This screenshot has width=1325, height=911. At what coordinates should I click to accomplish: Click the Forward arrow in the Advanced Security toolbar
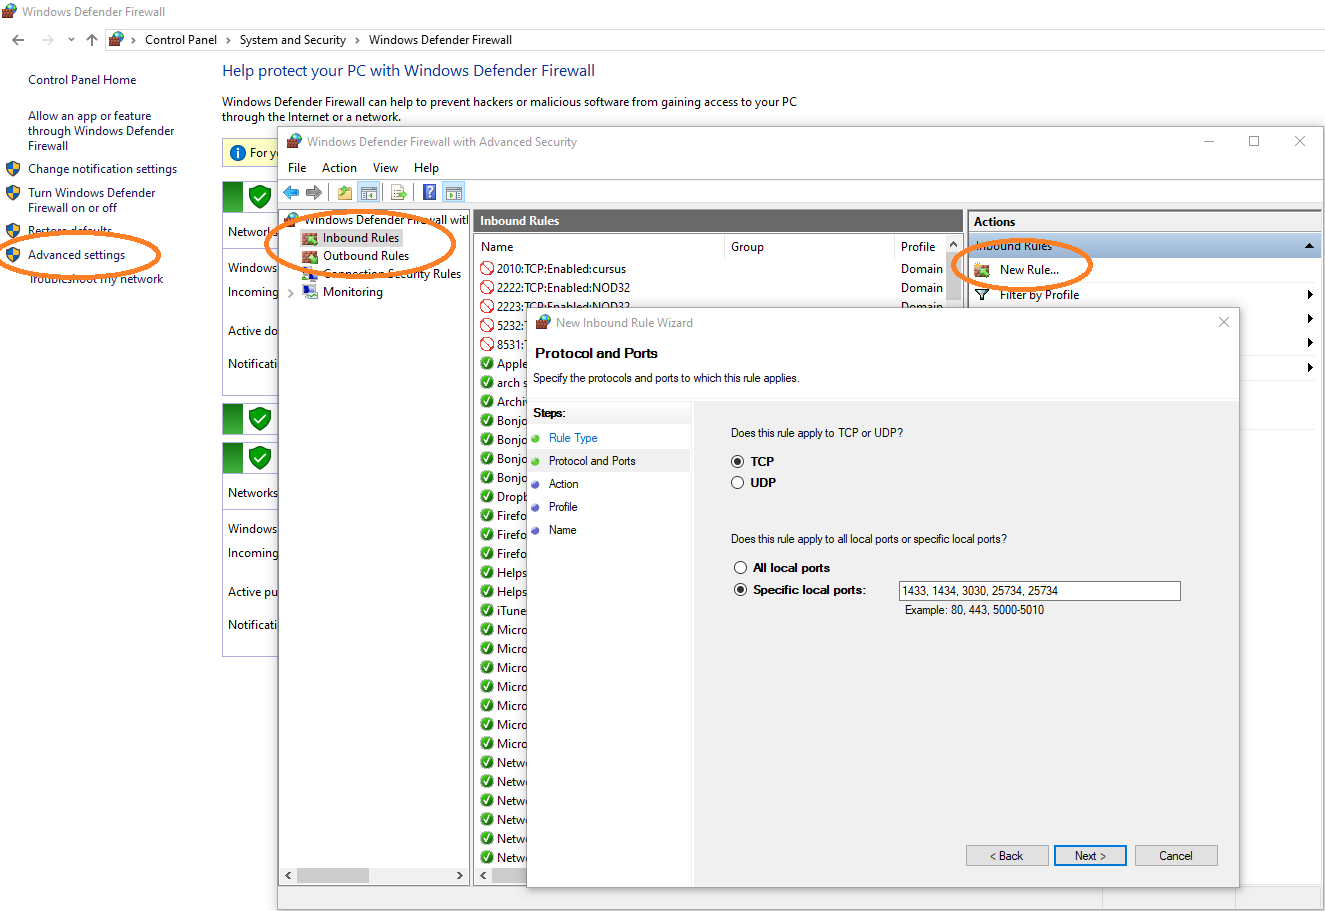click(314, 192)
